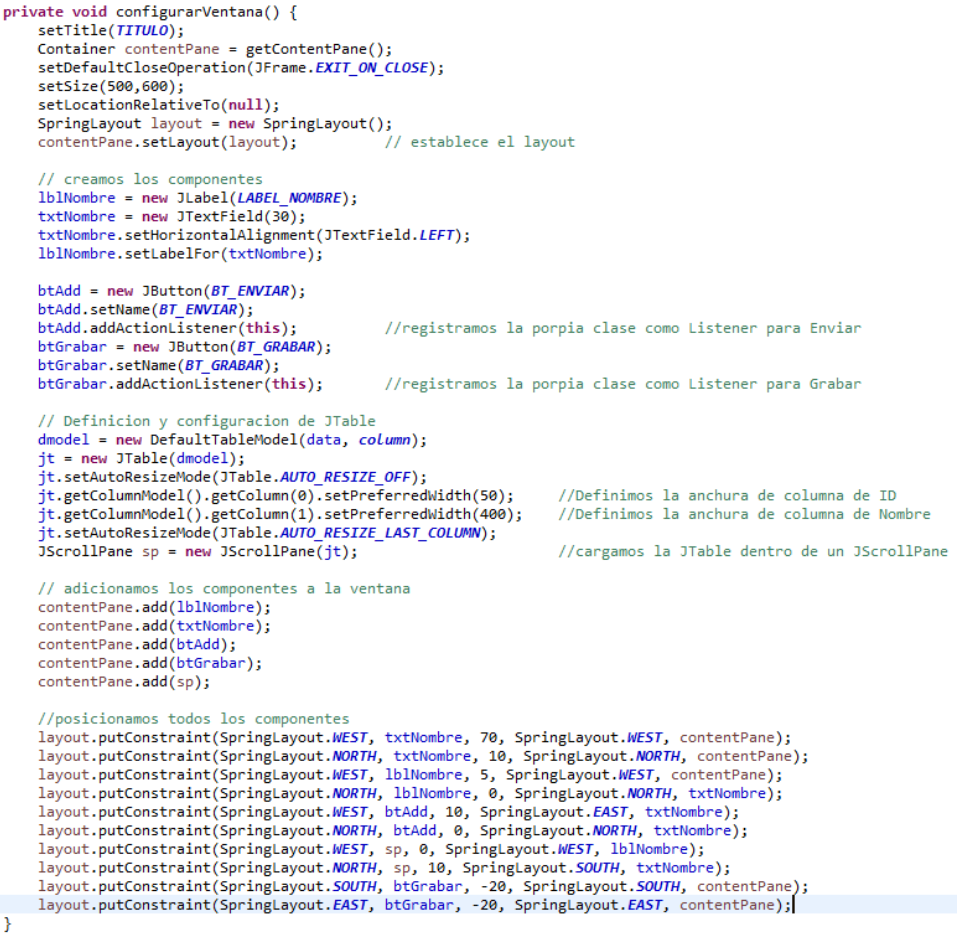Click contentPane.add(btGrabar) line
Screen dimensions: 963x937
click(150, 663)
